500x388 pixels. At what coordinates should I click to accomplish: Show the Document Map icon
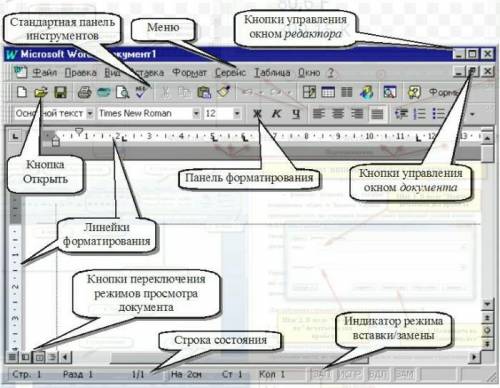point(389,92)
